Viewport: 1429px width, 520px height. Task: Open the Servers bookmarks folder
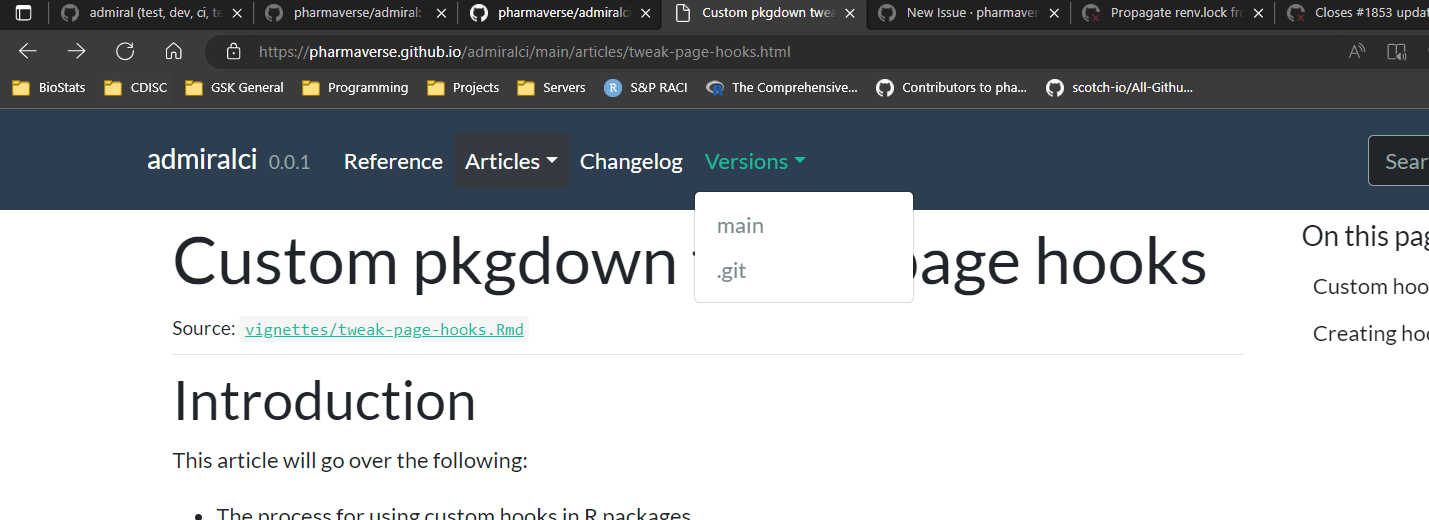coord(552,87)
